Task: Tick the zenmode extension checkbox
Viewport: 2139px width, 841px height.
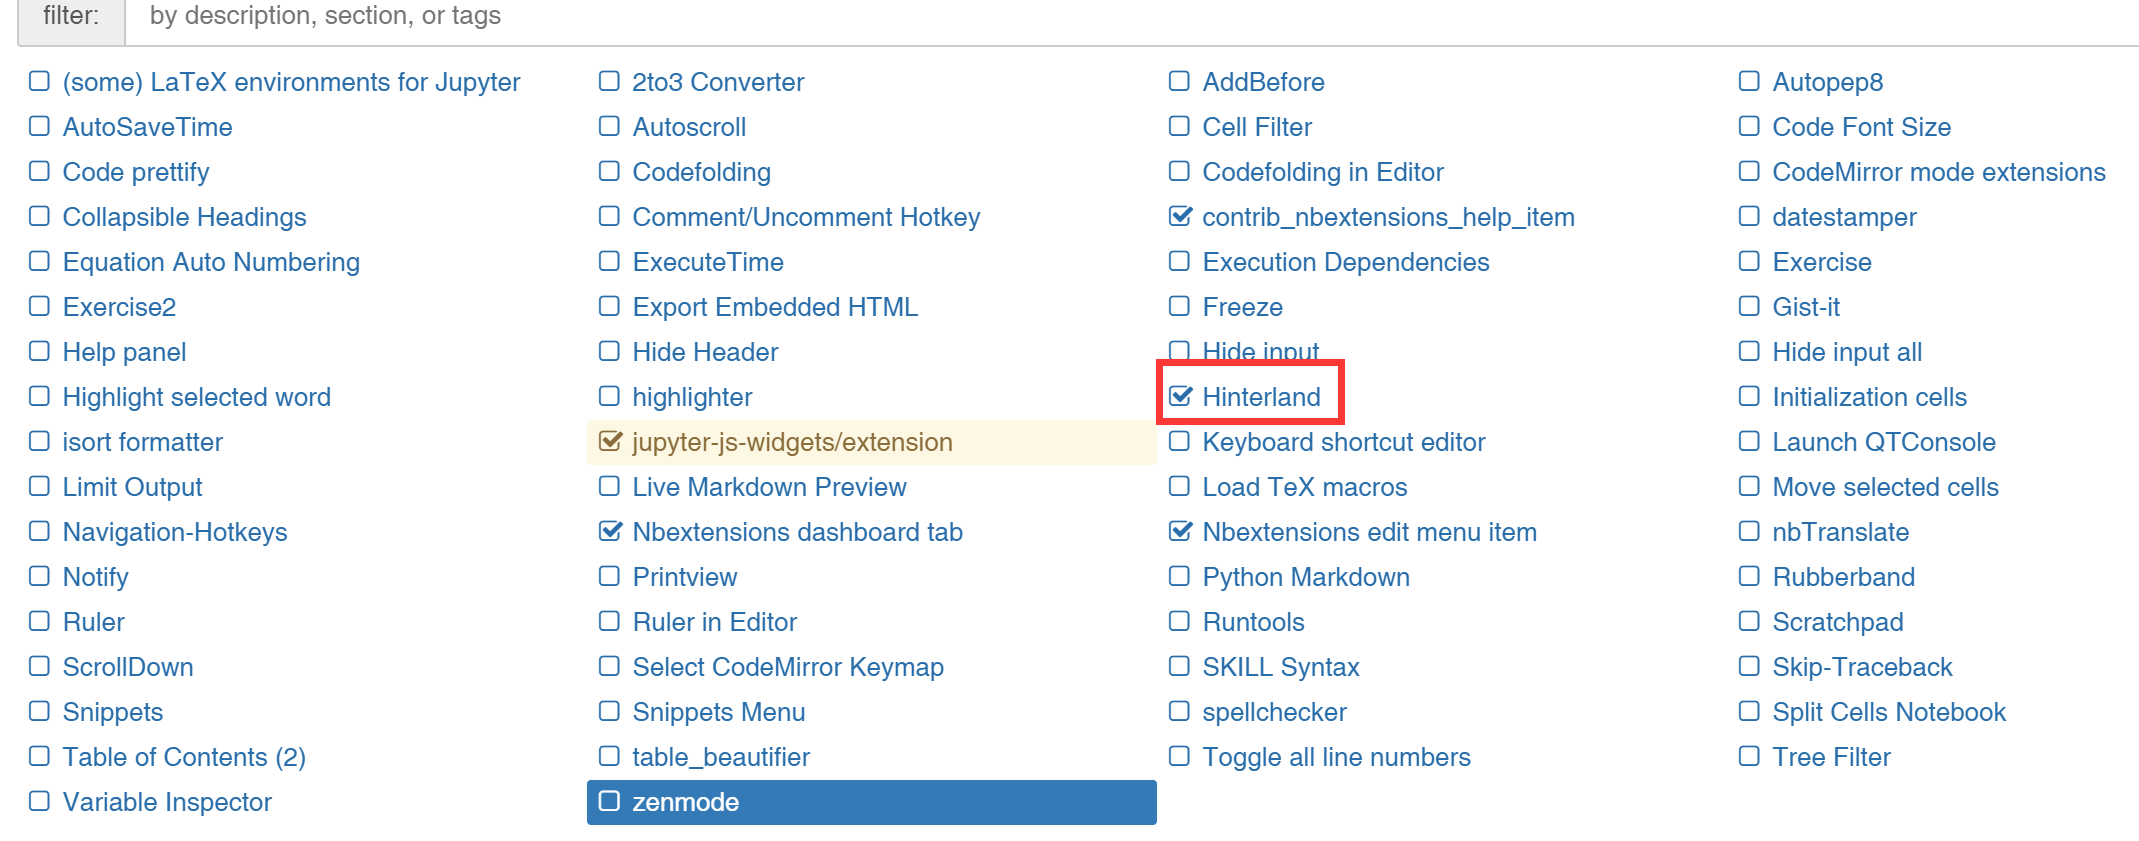Action: pos(609,801)
